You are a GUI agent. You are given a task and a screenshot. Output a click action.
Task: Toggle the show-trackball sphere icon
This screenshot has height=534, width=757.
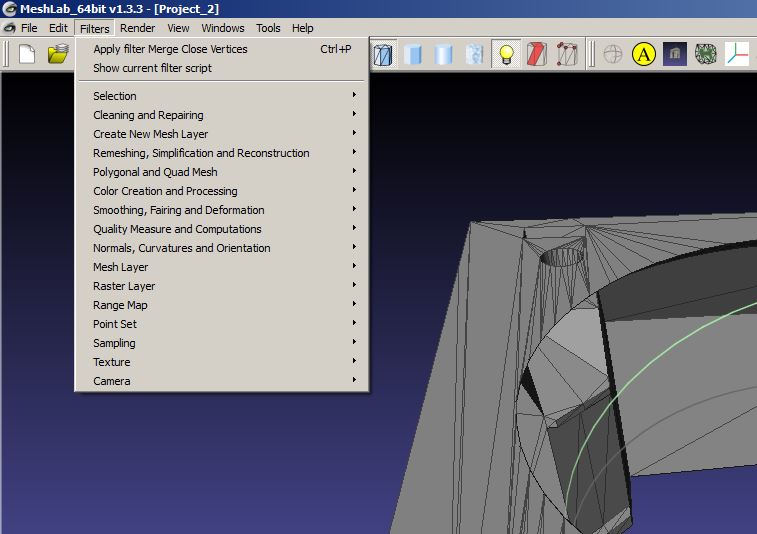(x=613, y=54)
